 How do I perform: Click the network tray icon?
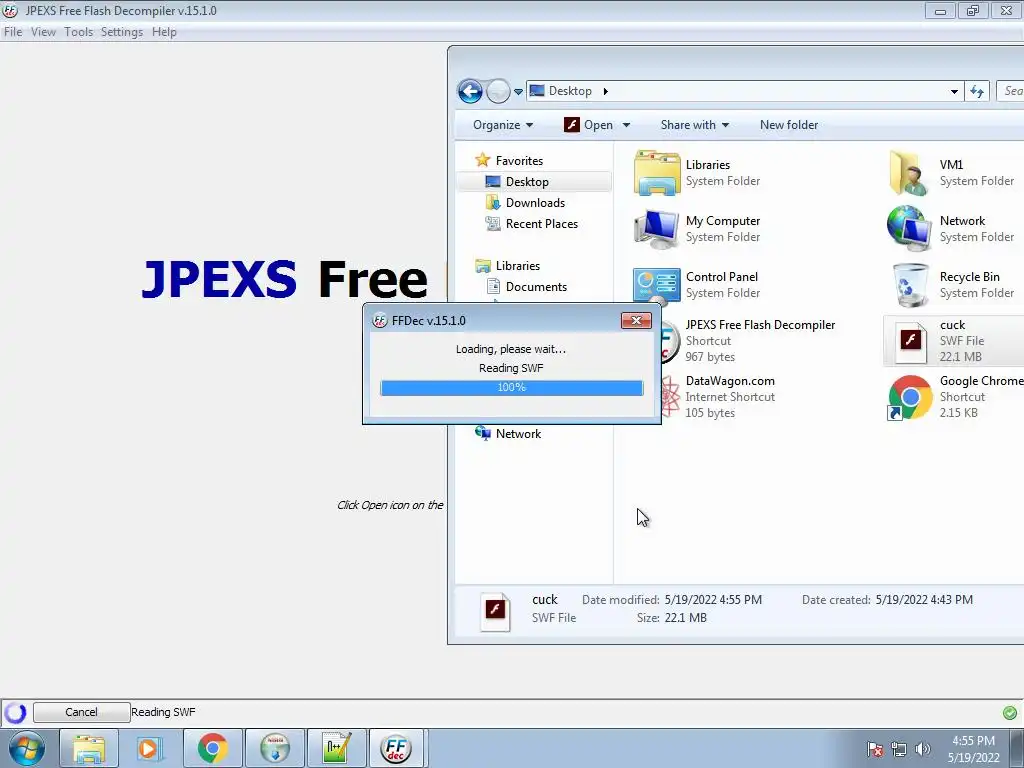[899, 749]
